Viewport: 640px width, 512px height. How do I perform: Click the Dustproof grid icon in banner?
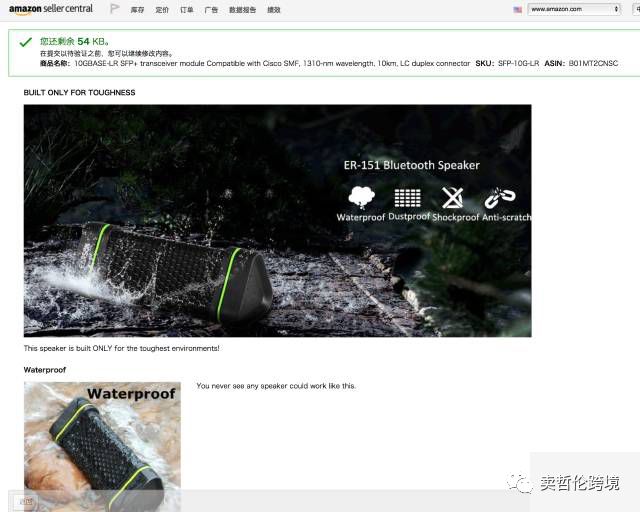click(407, 198)
